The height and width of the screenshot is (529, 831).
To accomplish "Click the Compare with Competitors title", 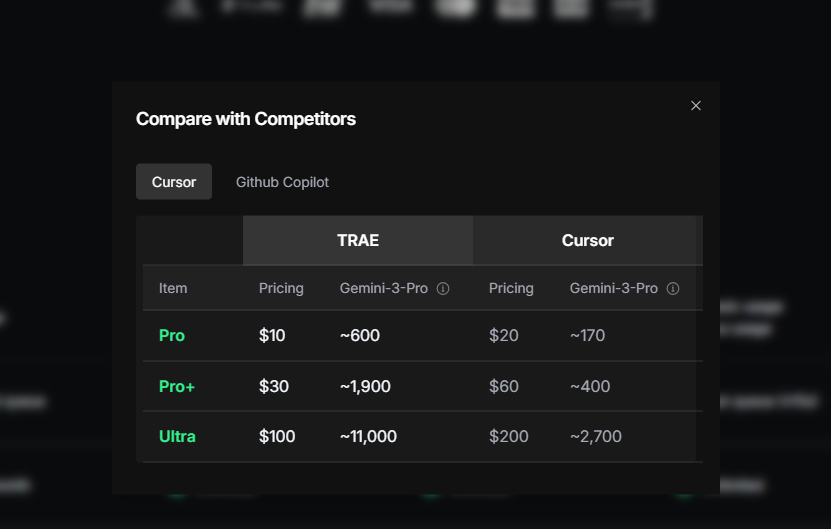I will tap(245, 119).
